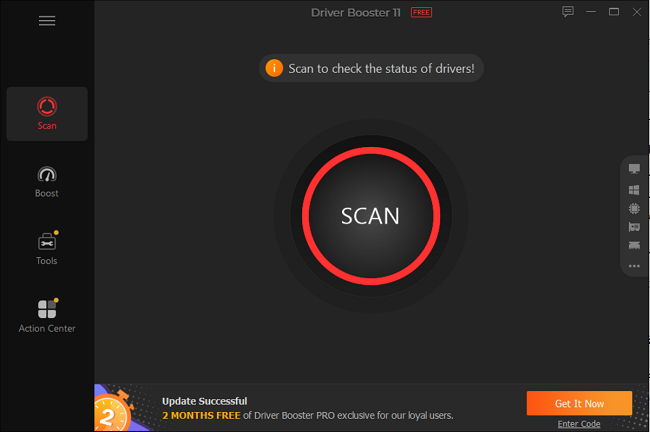Open the Boost section

(47, 182)
